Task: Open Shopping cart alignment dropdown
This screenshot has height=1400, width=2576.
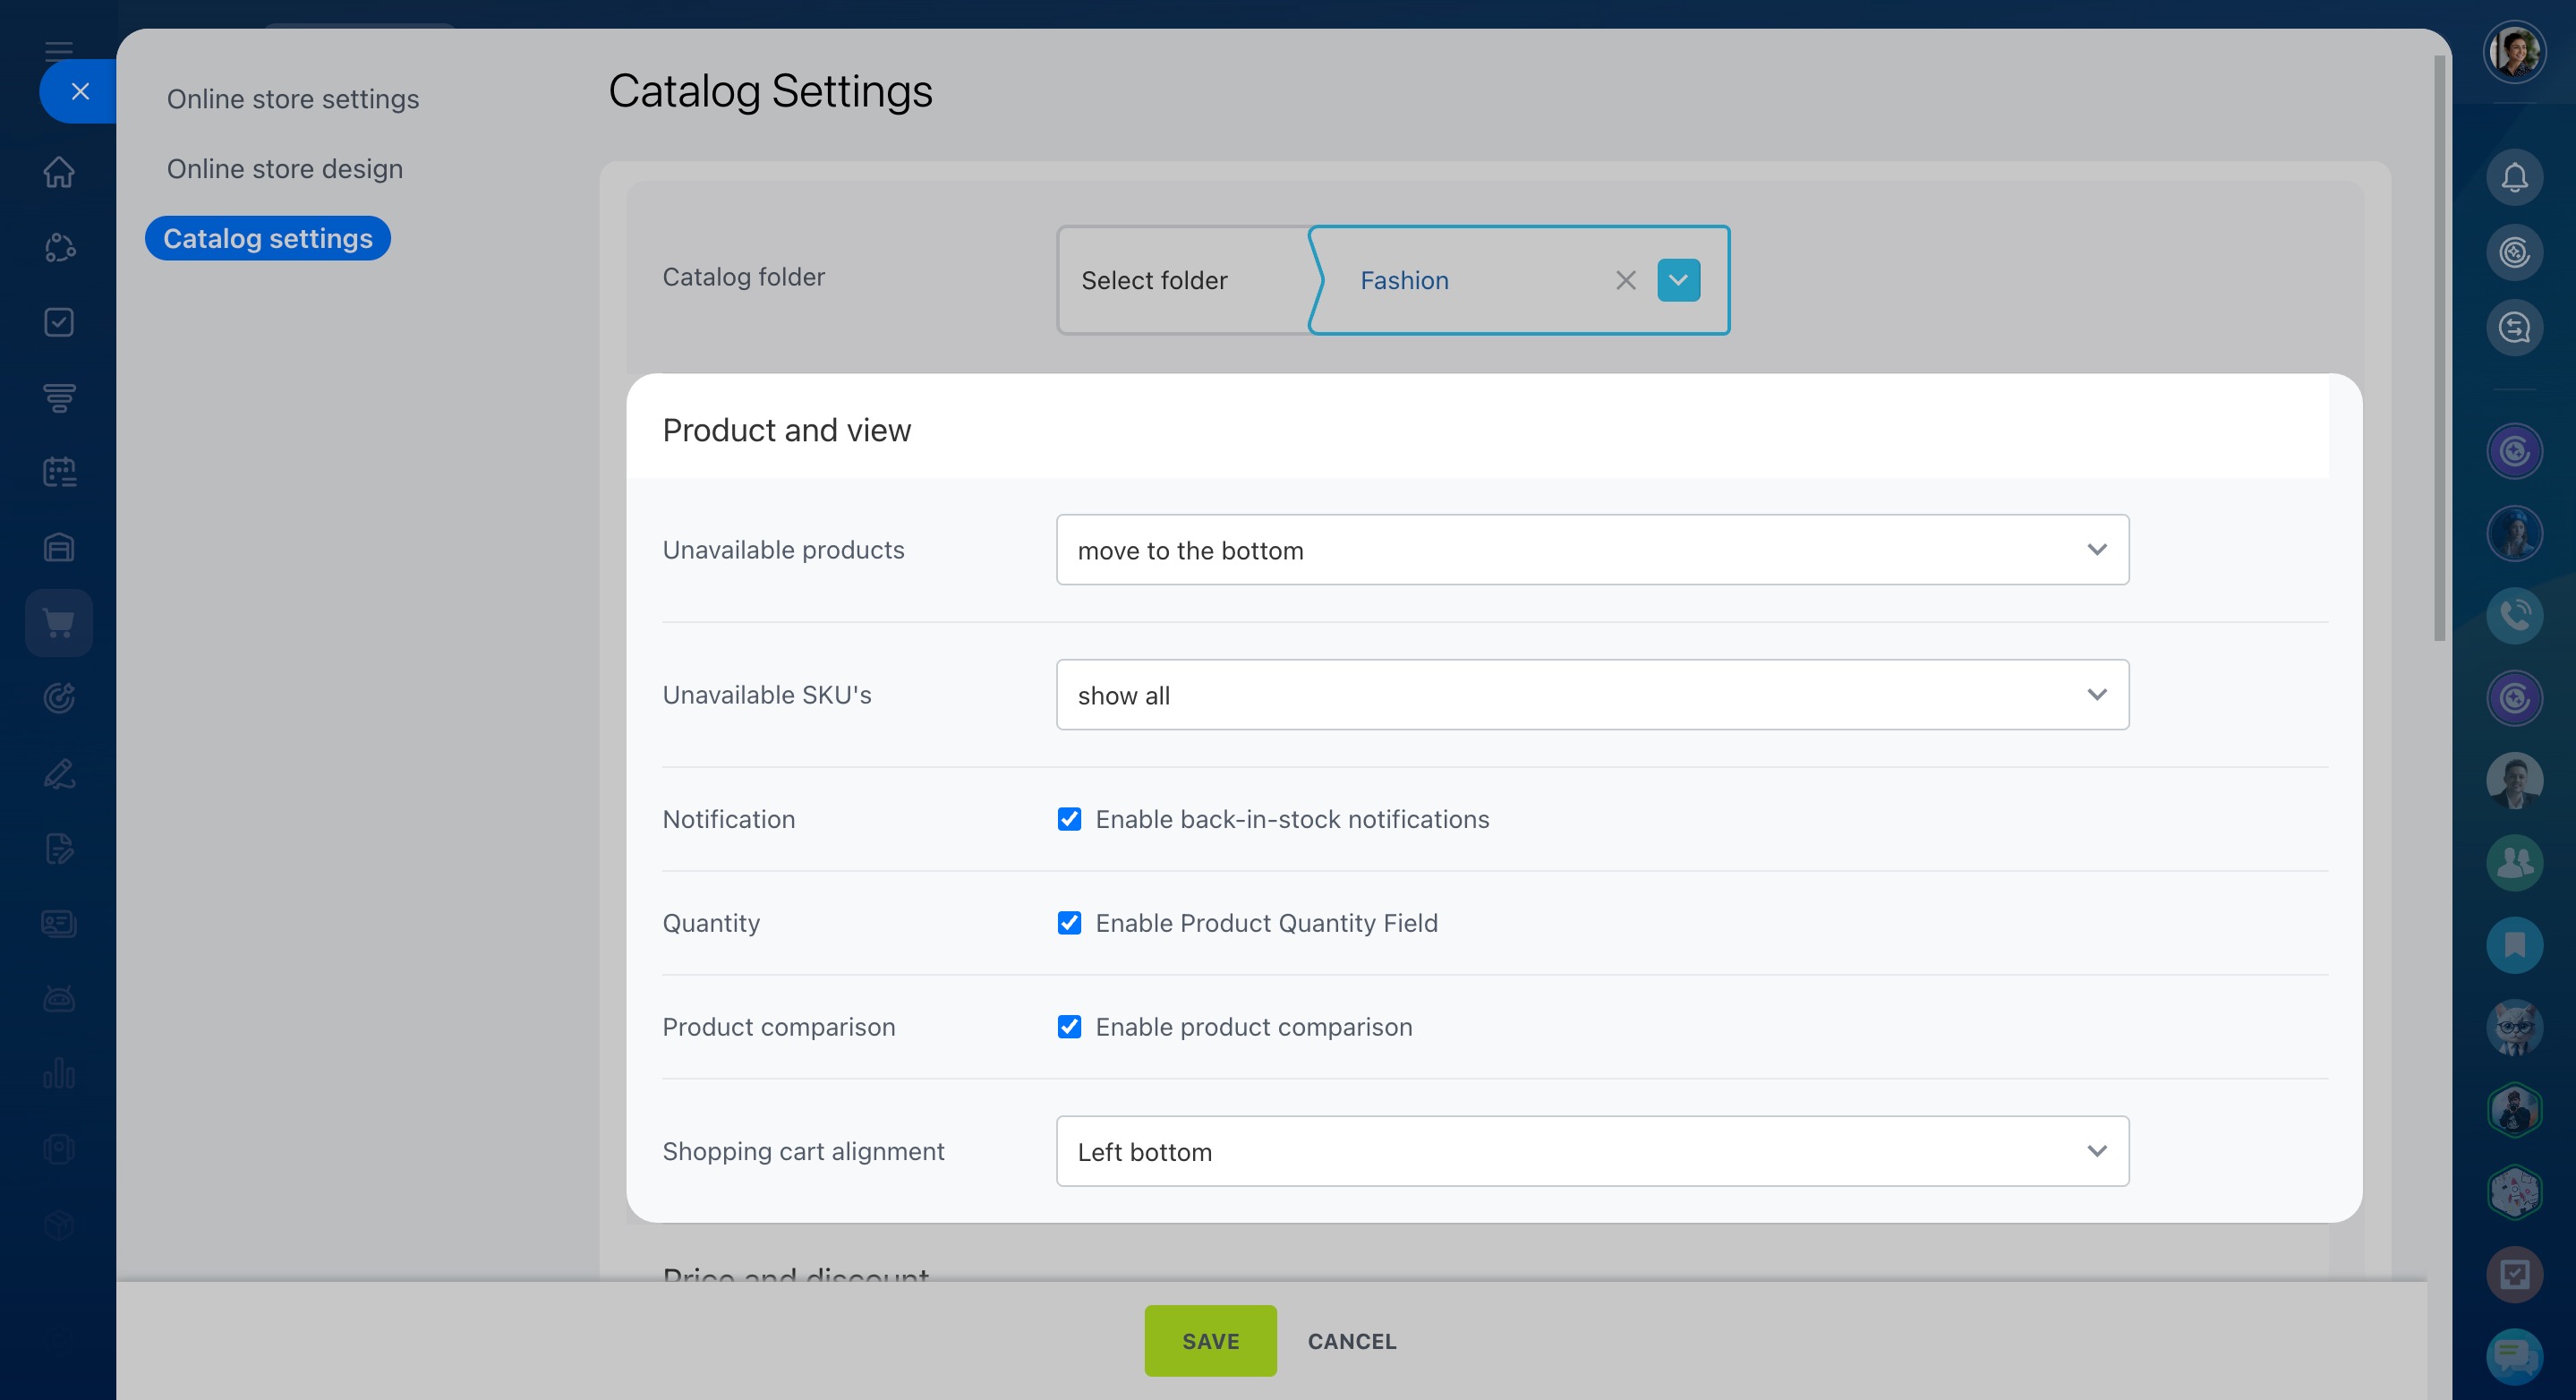Action: [x=1592, y=1151]
